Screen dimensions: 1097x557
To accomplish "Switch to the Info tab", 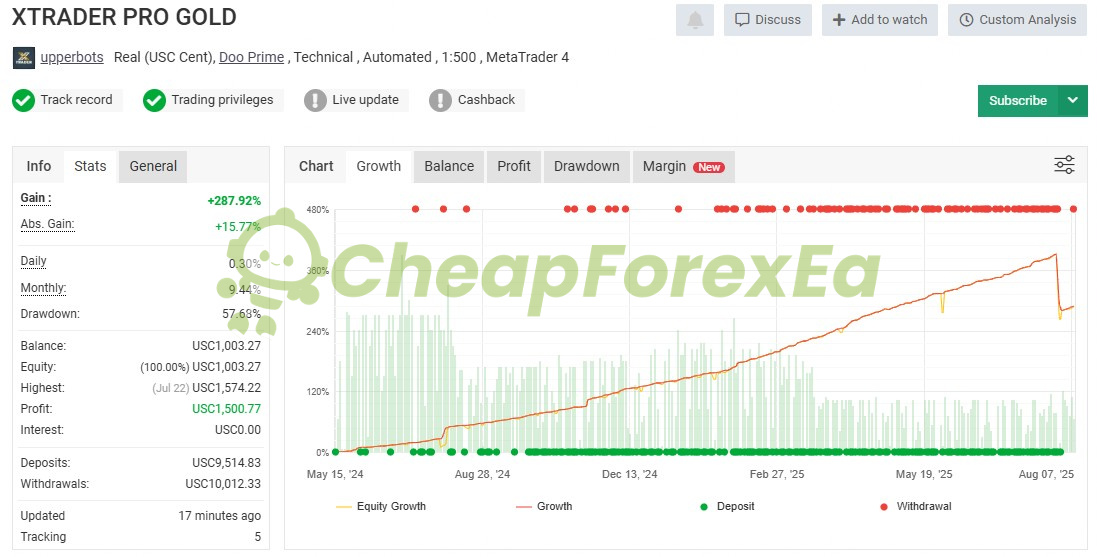I will coord(38,167).
